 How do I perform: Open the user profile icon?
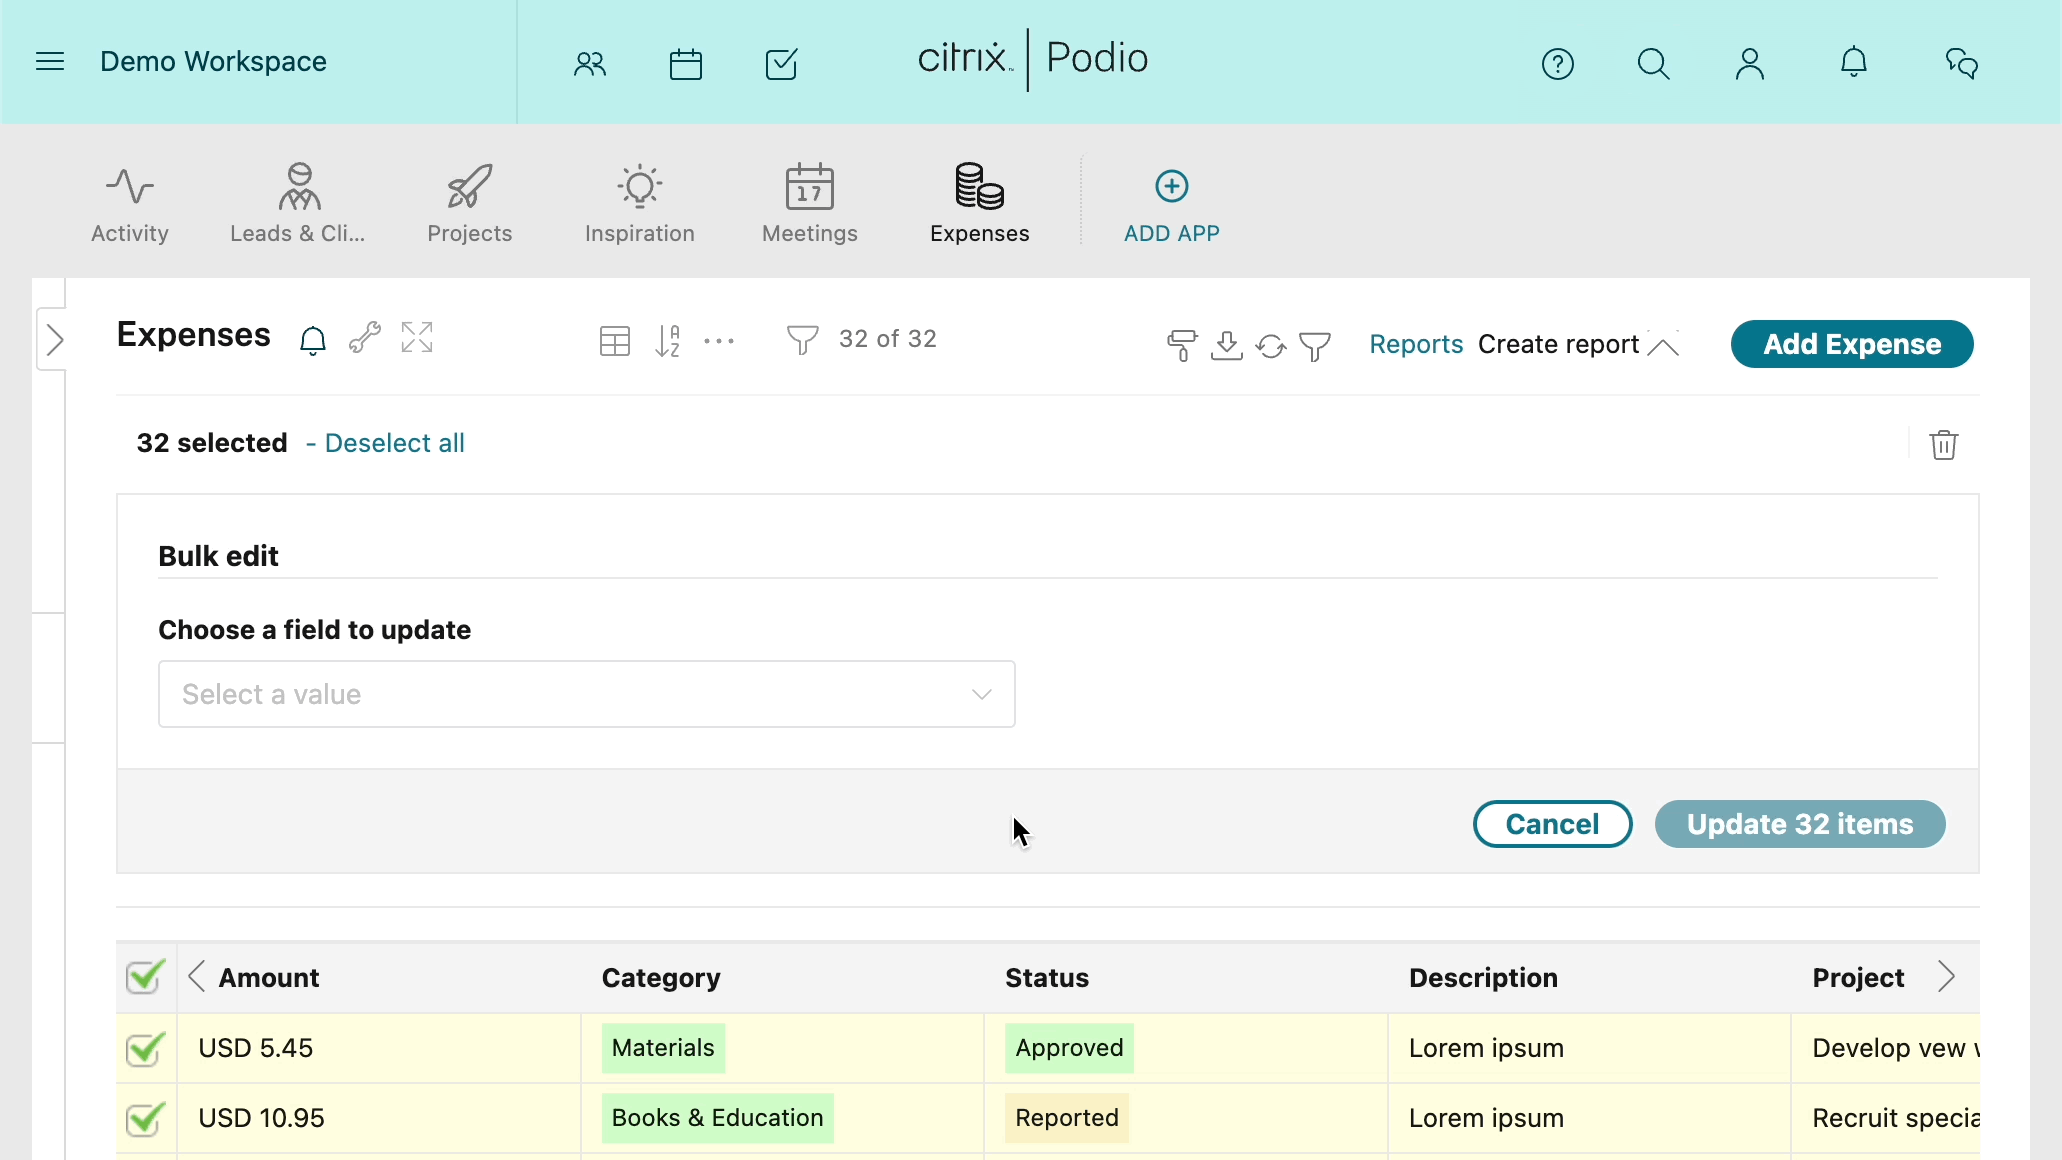[x=1749, y=64]
